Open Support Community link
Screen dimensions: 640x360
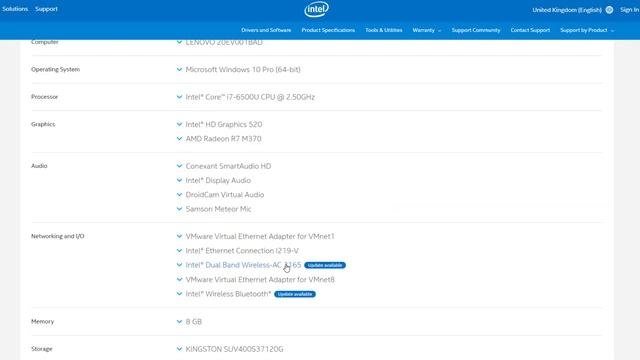click(476, 30)
